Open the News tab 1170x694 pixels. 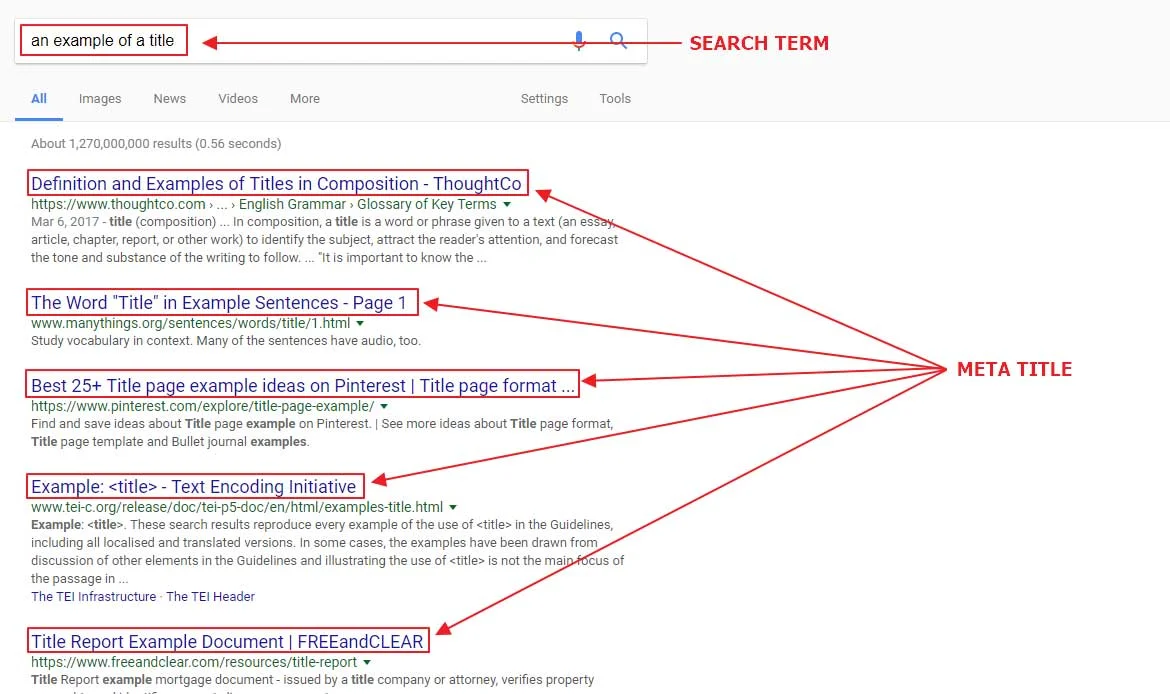coord(169,99)
